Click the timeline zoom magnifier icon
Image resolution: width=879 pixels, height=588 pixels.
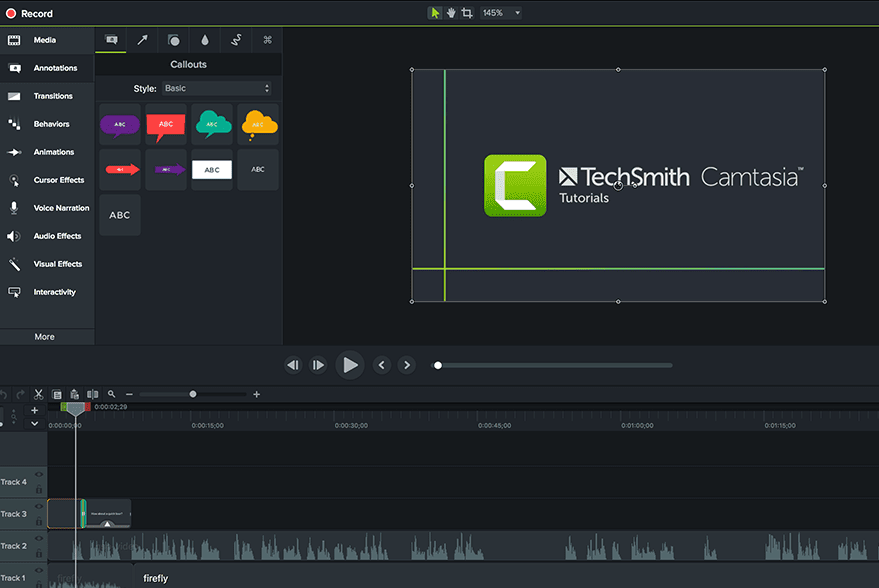[x=112, y=394]
